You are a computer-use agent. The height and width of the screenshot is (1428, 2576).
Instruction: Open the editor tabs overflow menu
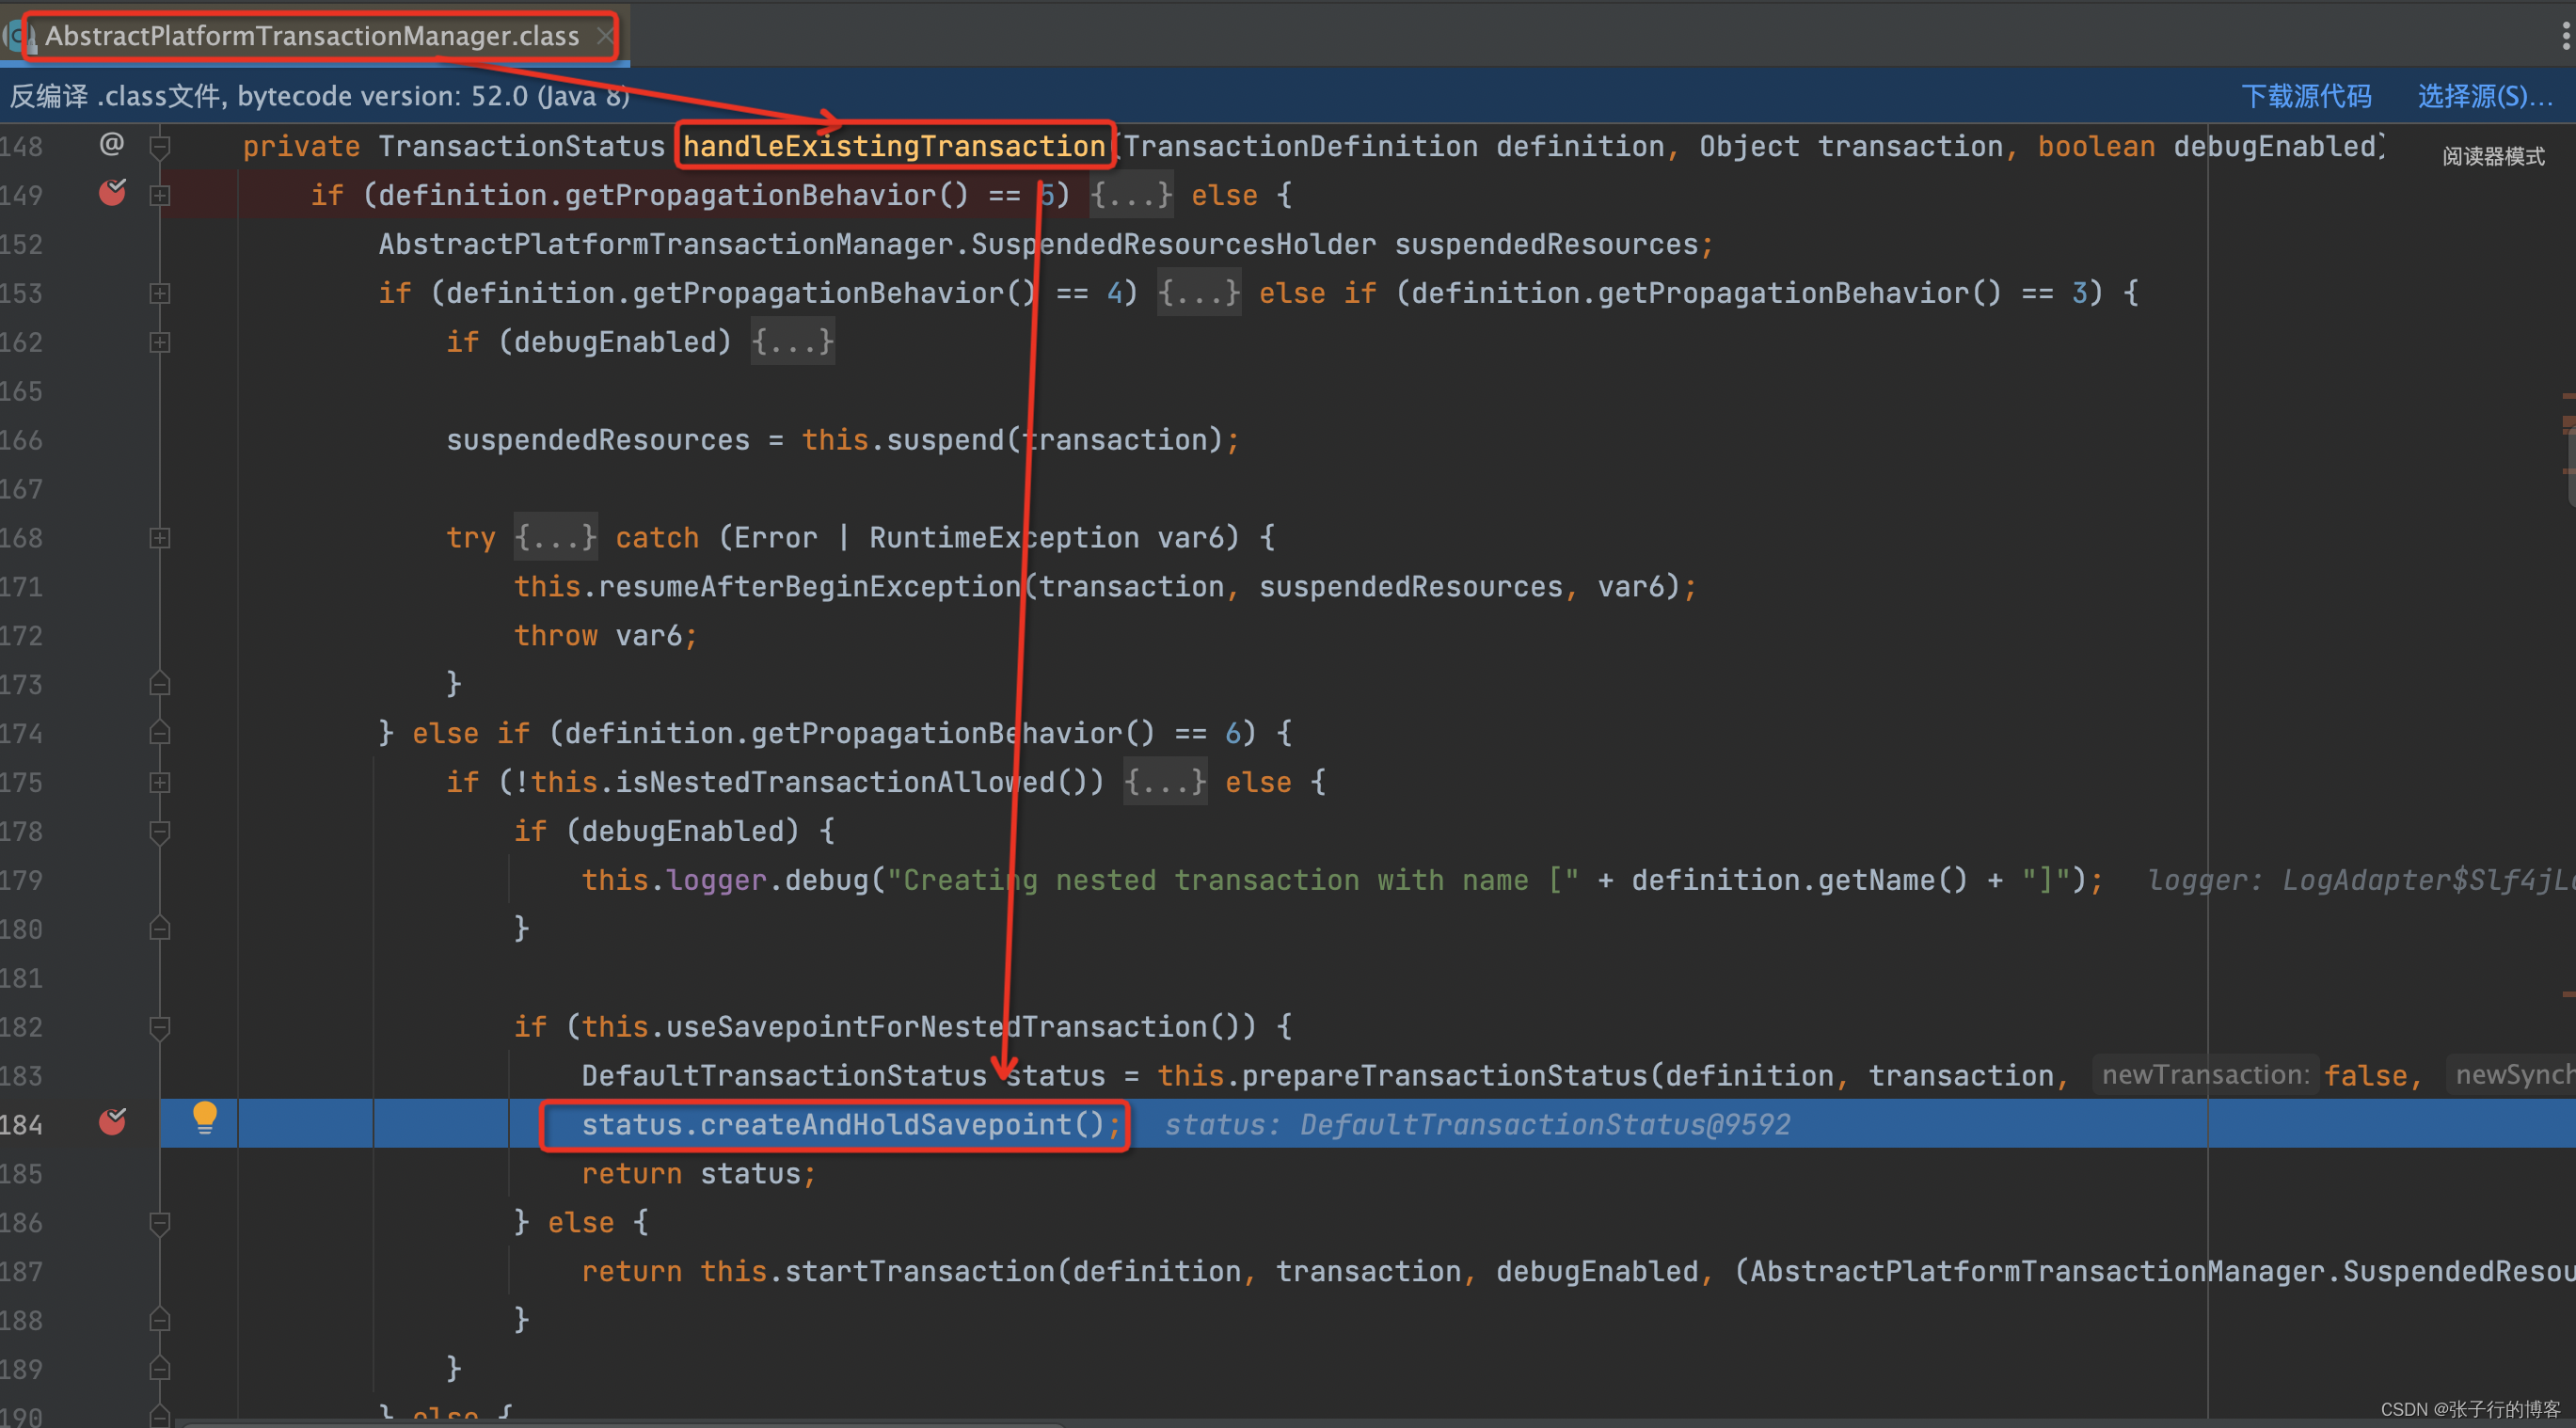(x=2564, y=36)
